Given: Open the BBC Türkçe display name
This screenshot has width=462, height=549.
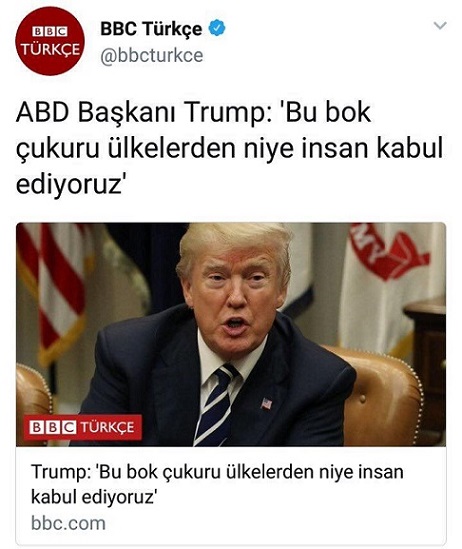Looking at the screenshot, I should point(151,28).
